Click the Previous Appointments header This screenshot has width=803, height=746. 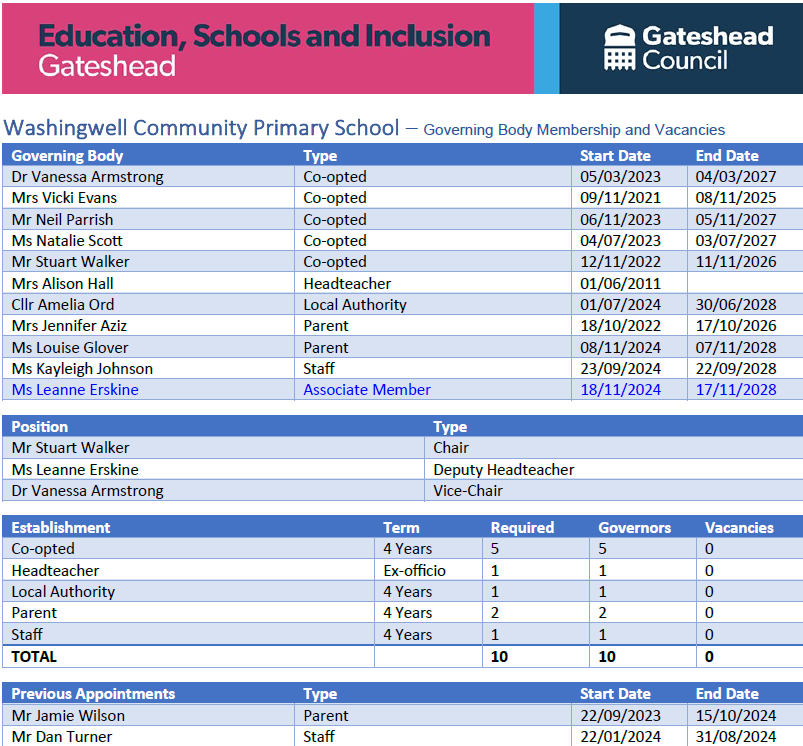93,694
